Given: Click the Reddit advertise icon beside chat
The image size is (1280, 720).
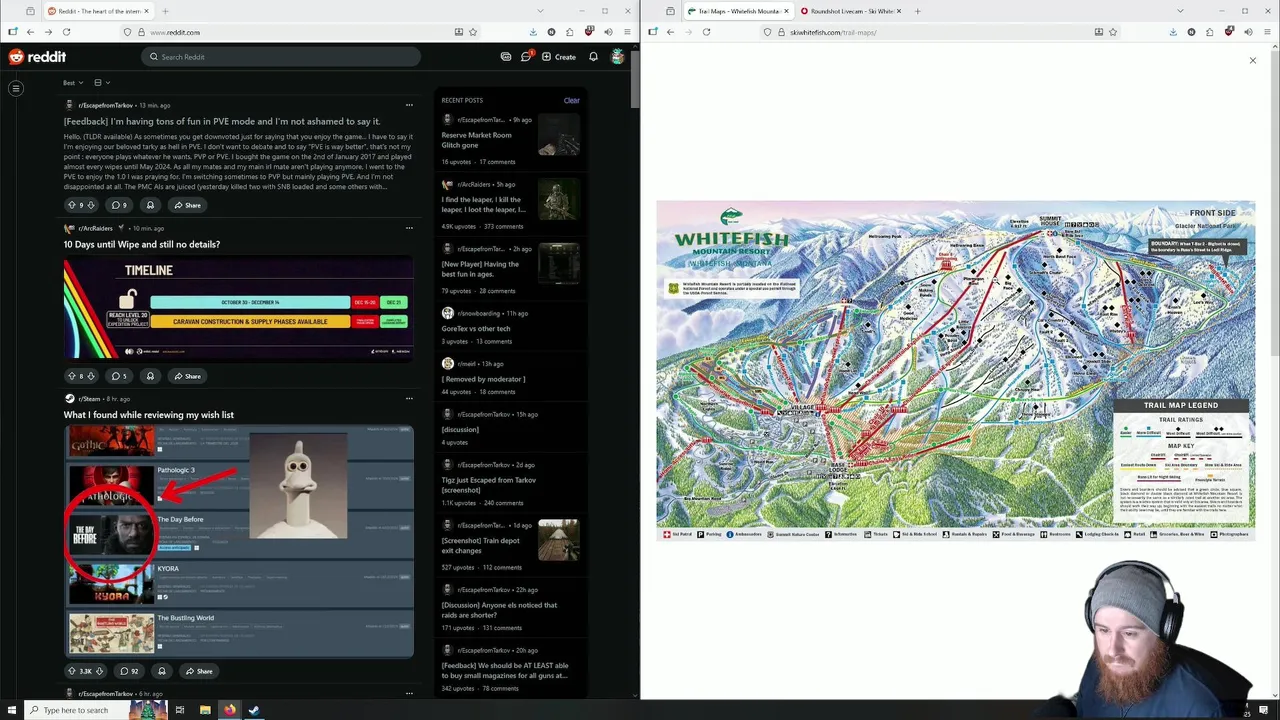Looking at the screenshot, I should (x=506, y=57).
